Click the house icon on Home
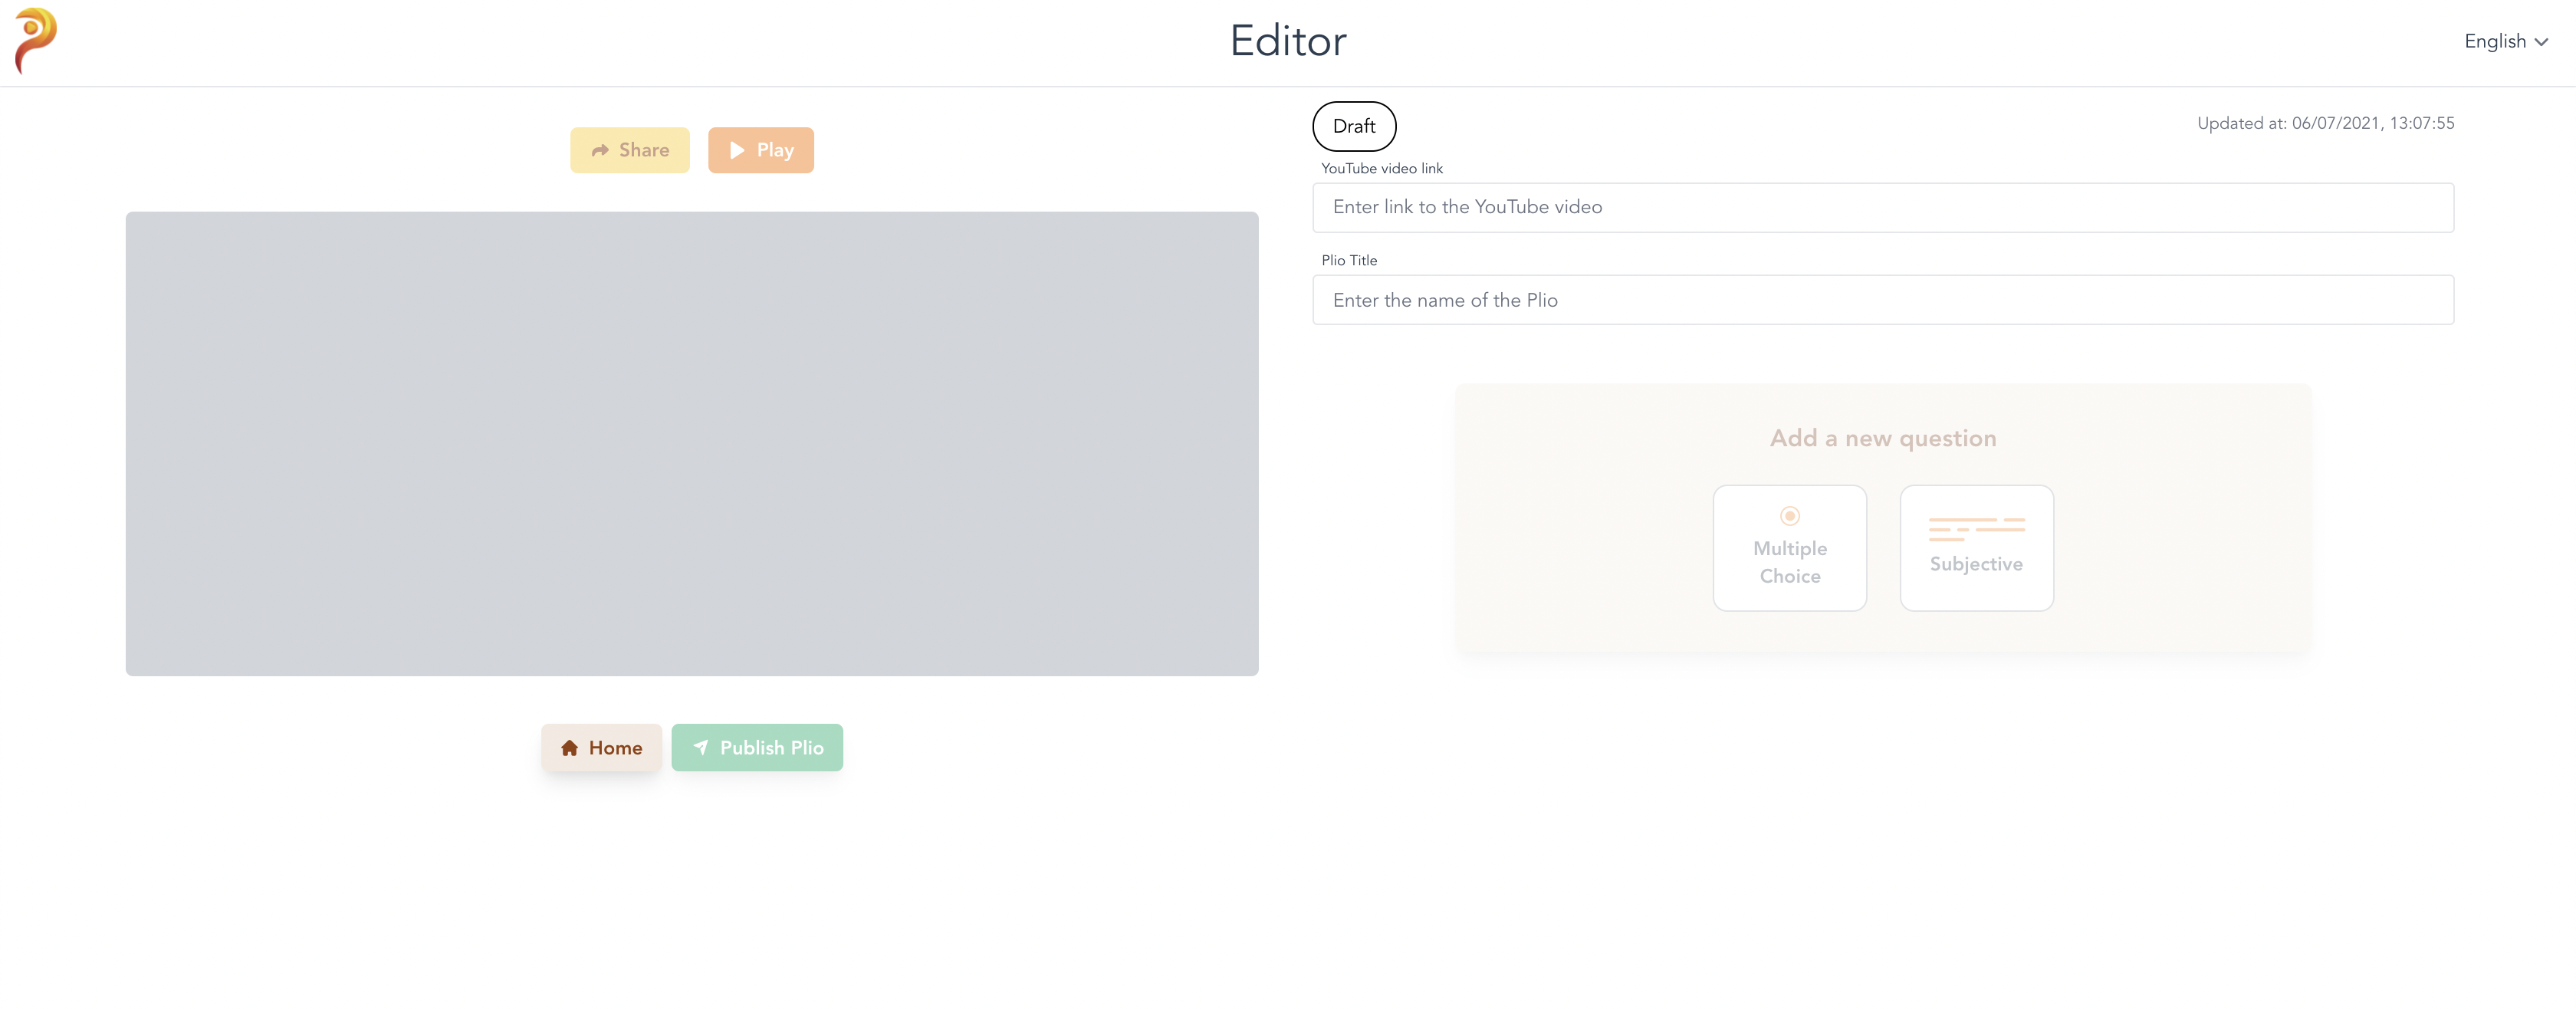Screen dimensions: 2576x1009 569,748
